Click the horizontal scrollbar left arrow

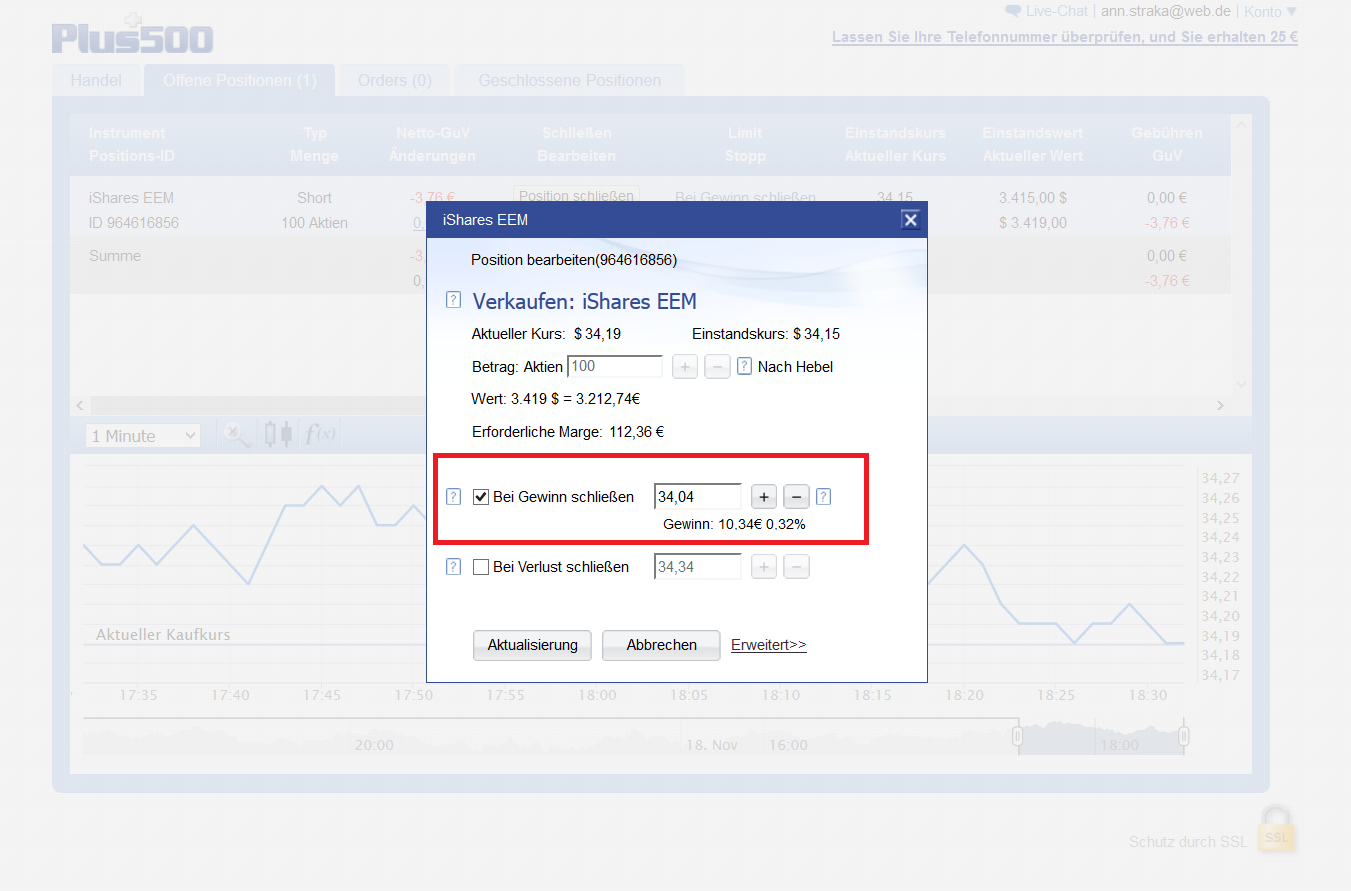(80, 405)
